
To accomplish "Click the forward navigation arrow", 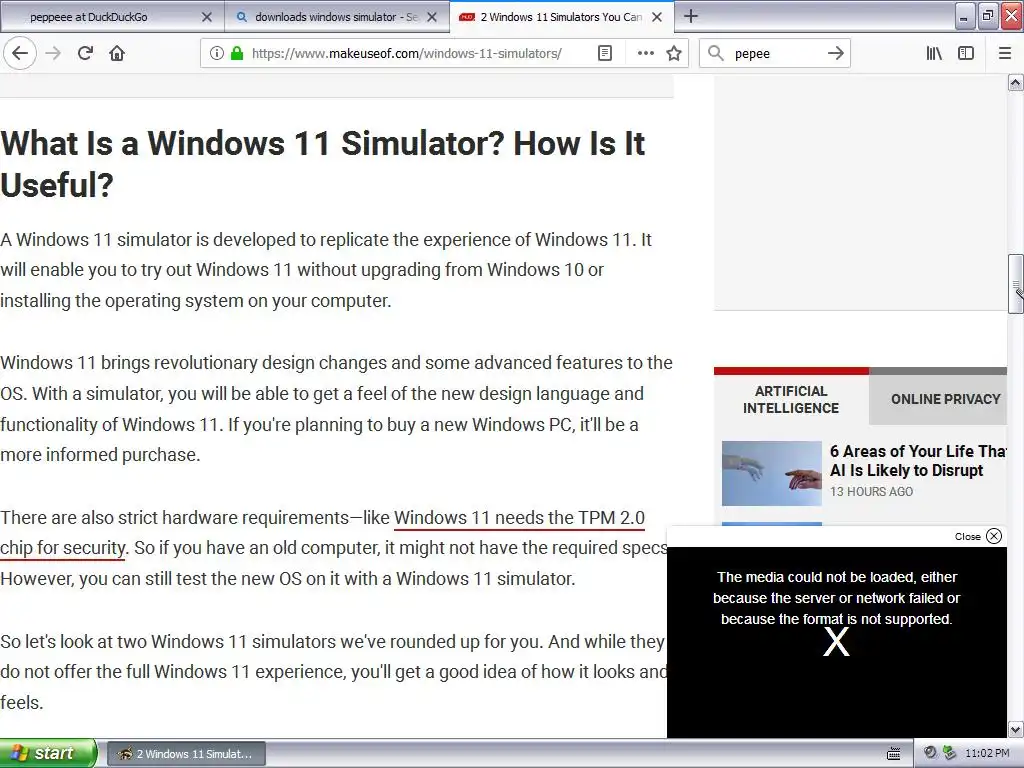I will point(53,54).
